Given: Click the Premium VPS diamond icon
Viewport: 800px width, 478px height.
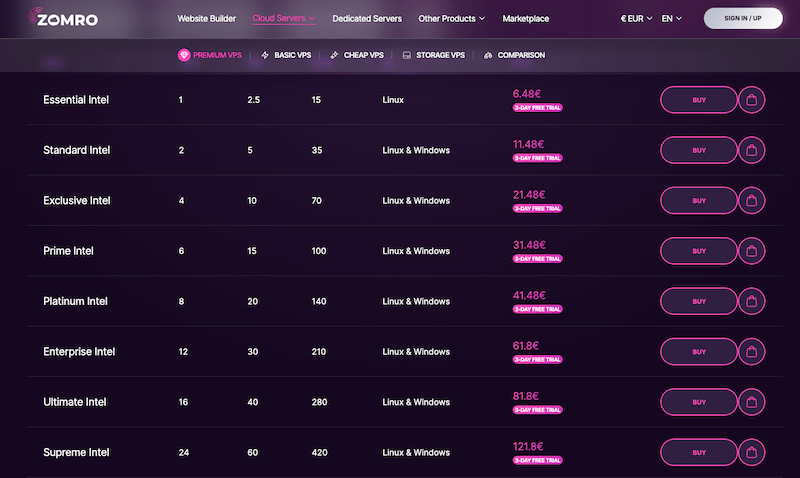Looking at the screenshot, I should 184,55.
